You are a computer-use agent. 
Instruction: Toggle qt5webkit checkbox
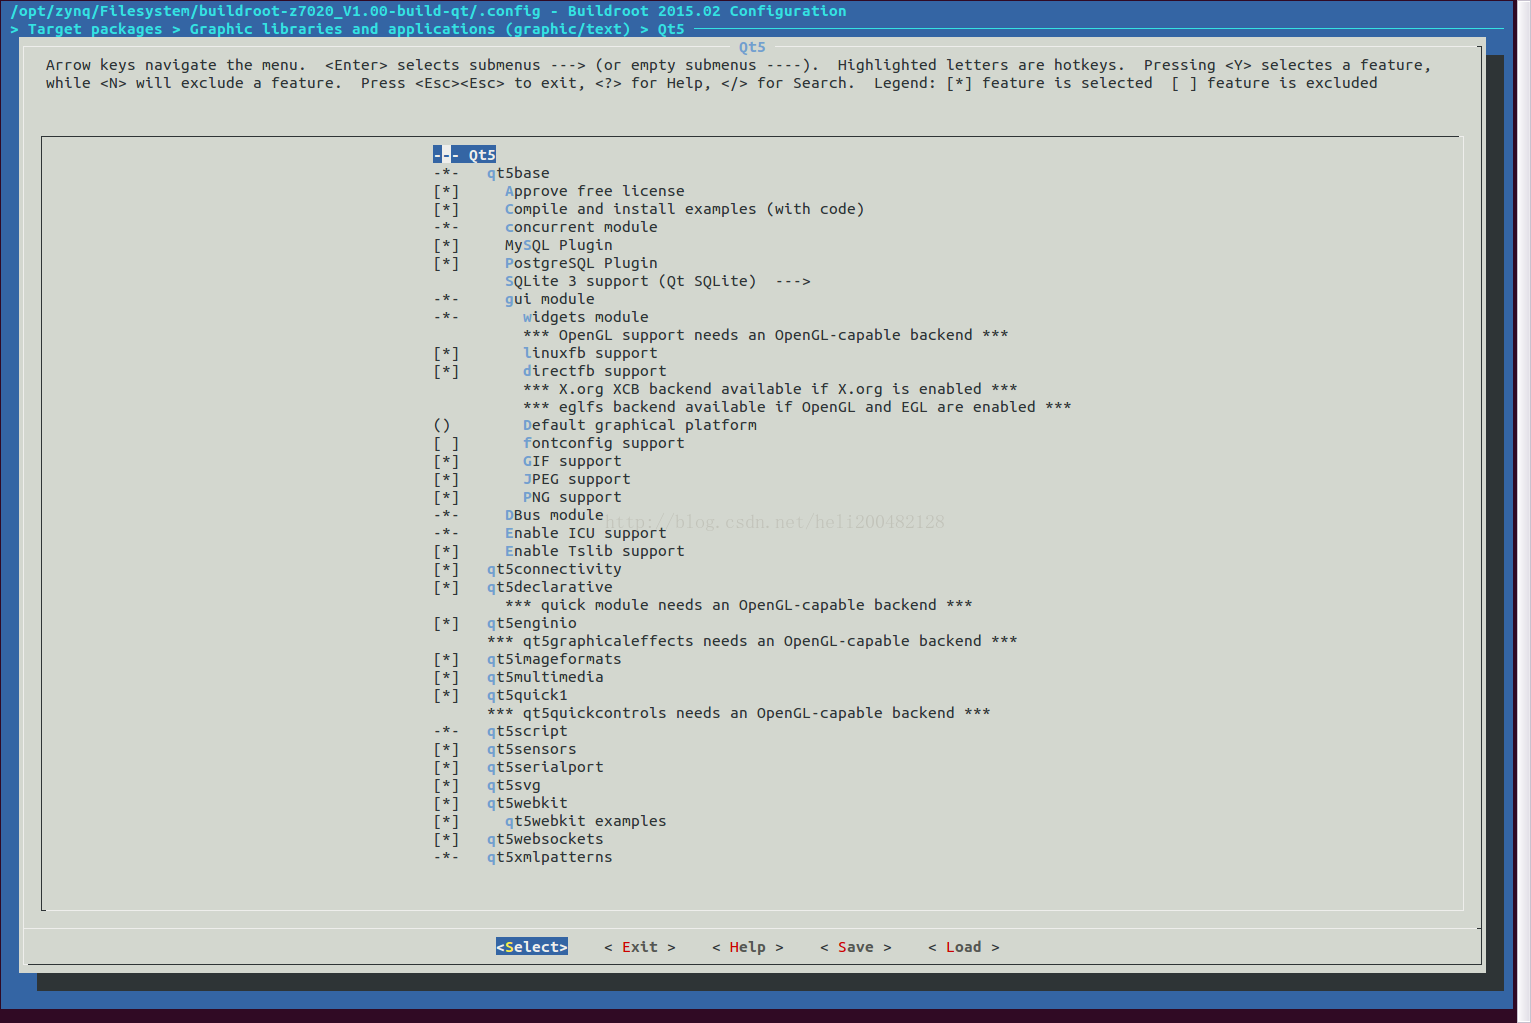(446, 803)
